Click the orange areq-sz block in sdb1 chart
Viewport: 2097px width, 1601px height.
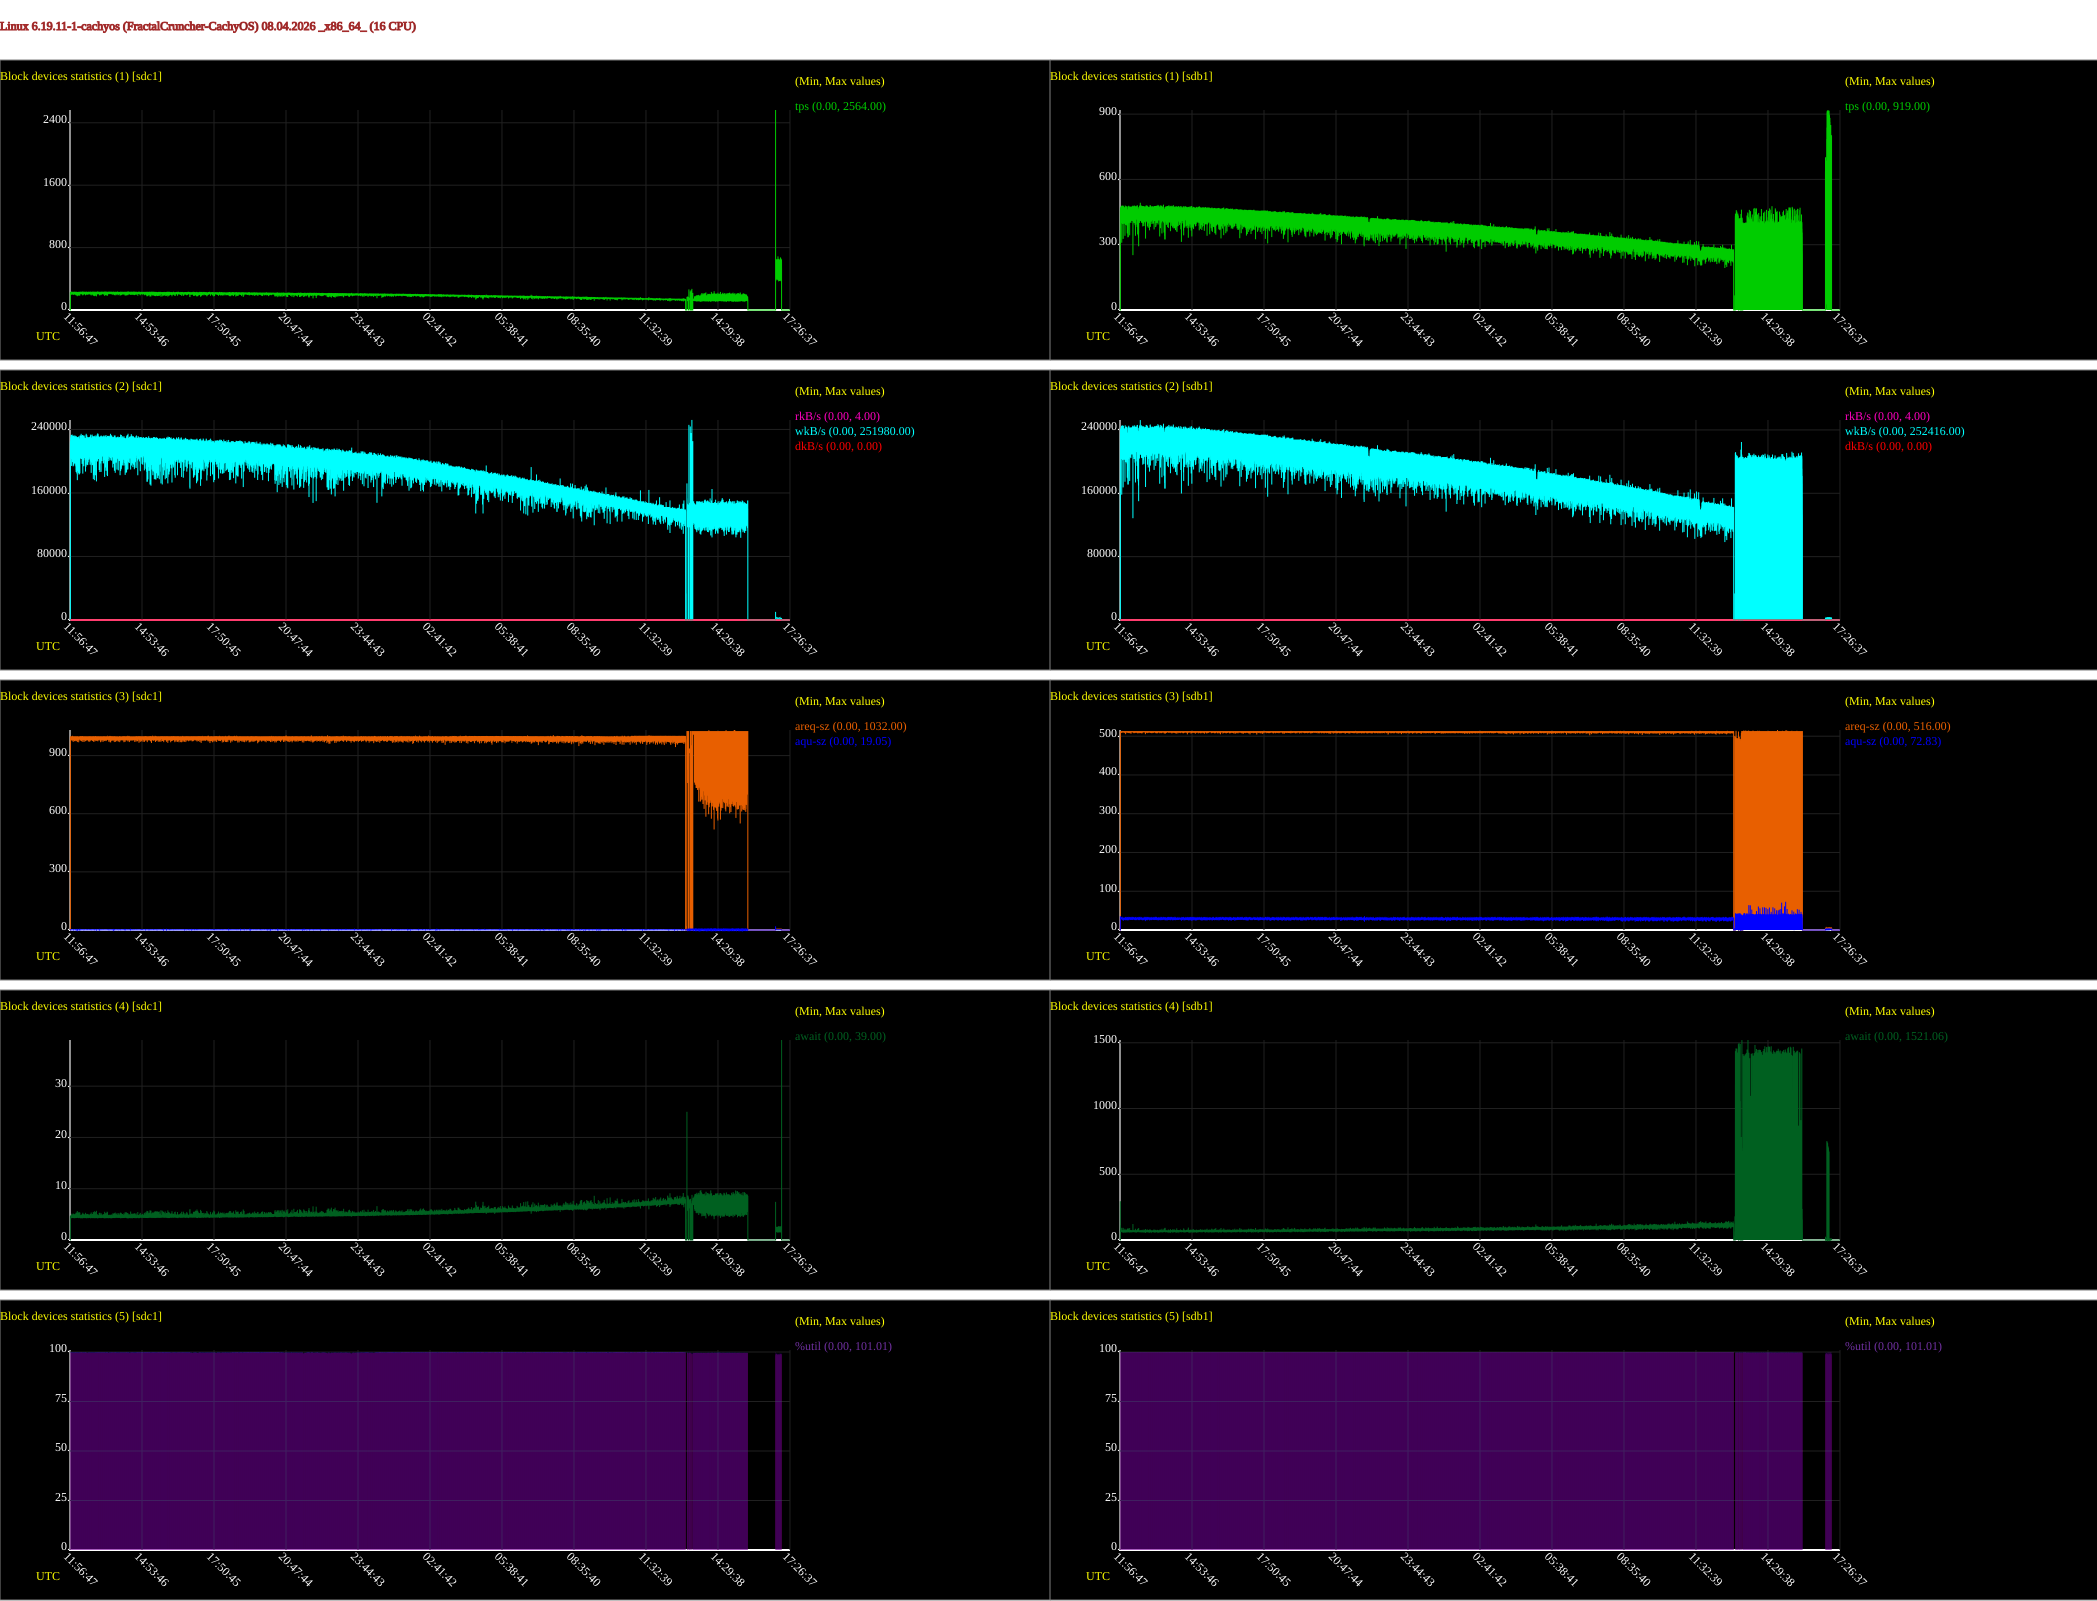pos(1768,820)
